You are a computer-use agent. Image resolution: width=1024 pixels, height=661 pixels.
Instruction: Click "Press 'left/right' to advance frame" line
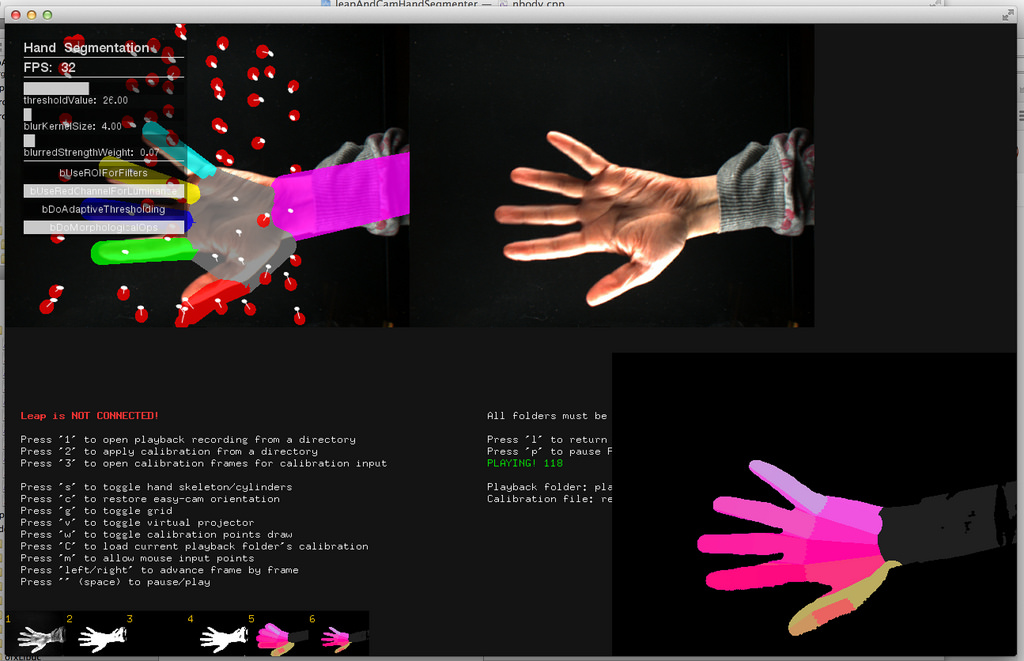pos(159,570)
